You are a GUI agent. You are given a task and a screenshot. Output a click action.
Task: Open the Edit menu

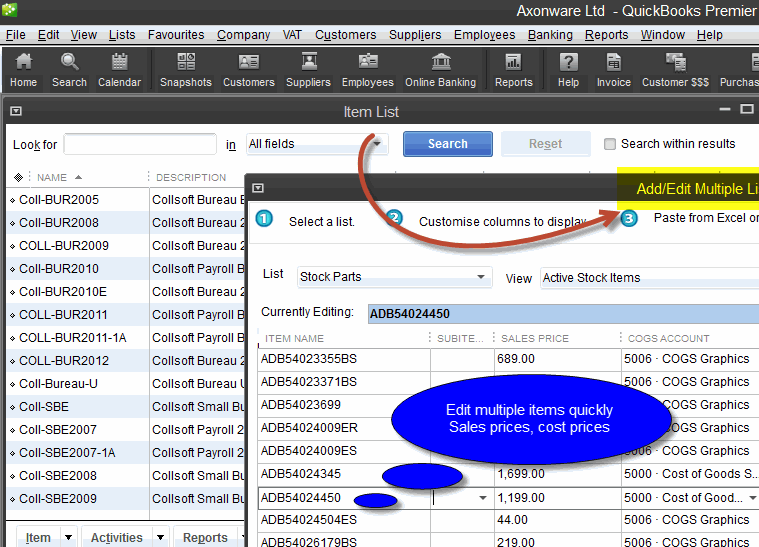click(48, 35)
